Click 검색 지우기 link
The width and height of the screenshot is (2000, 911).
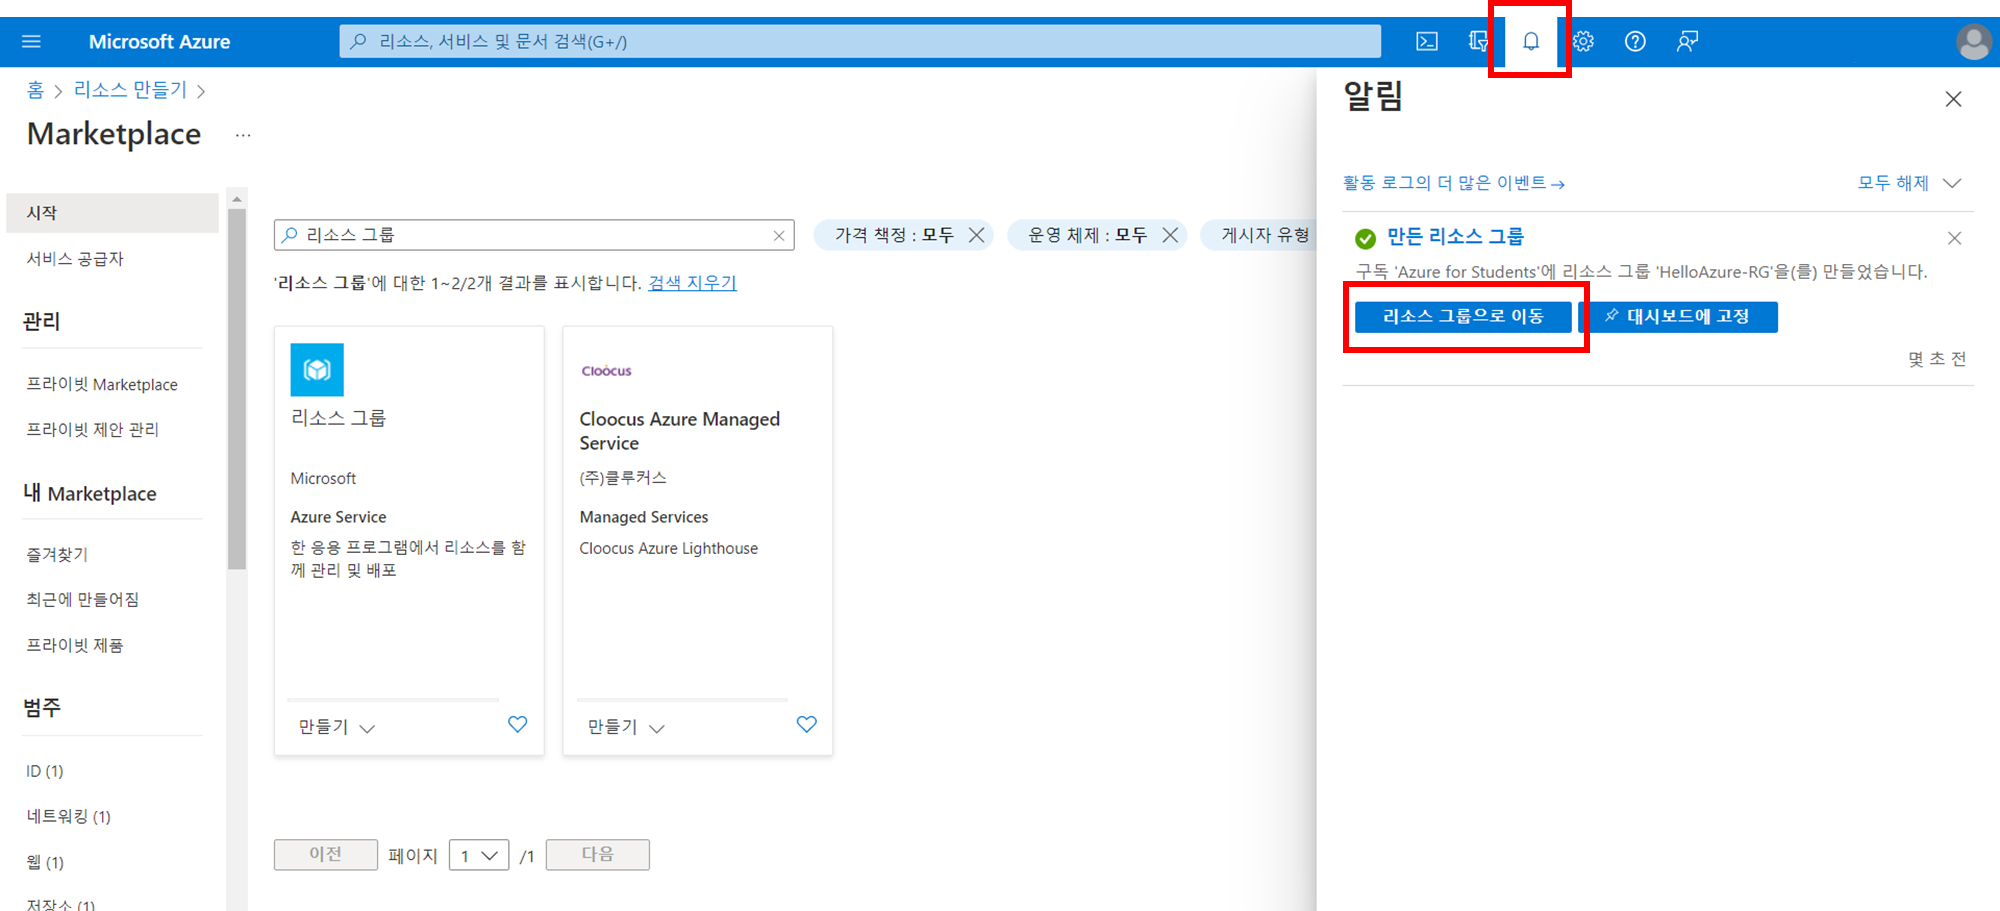692,283
